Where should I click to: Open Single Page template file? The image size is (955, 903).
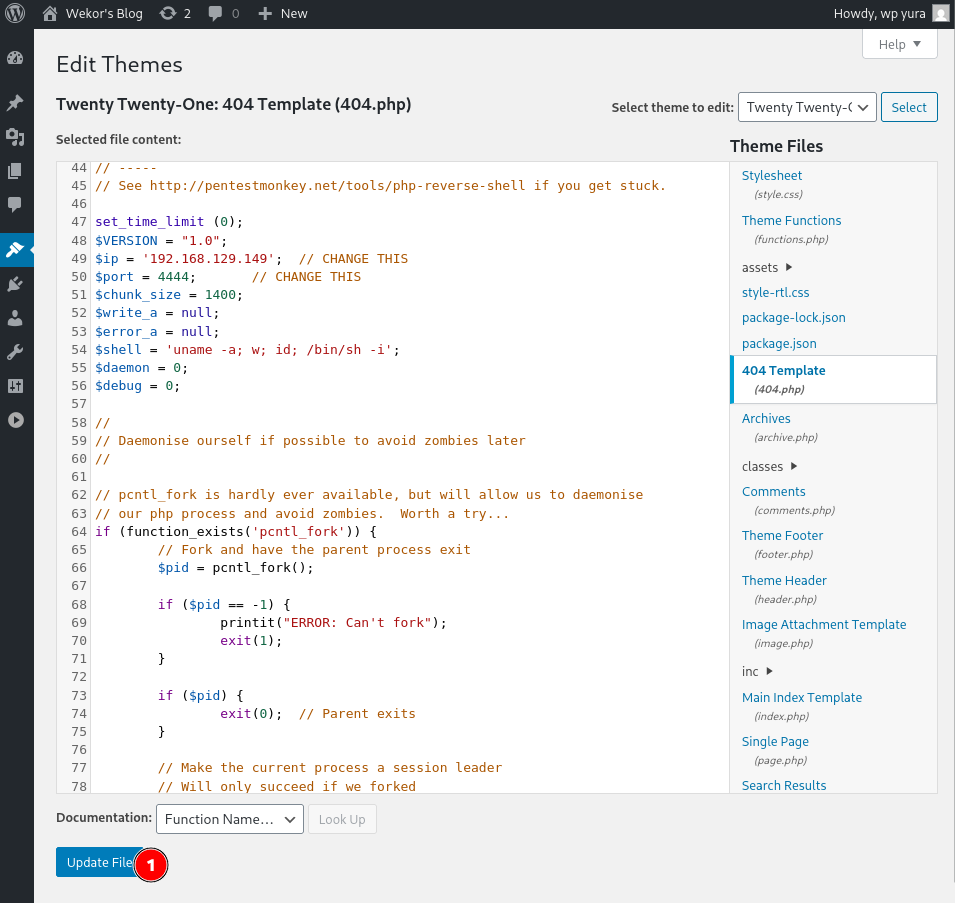tap(775, 742)
